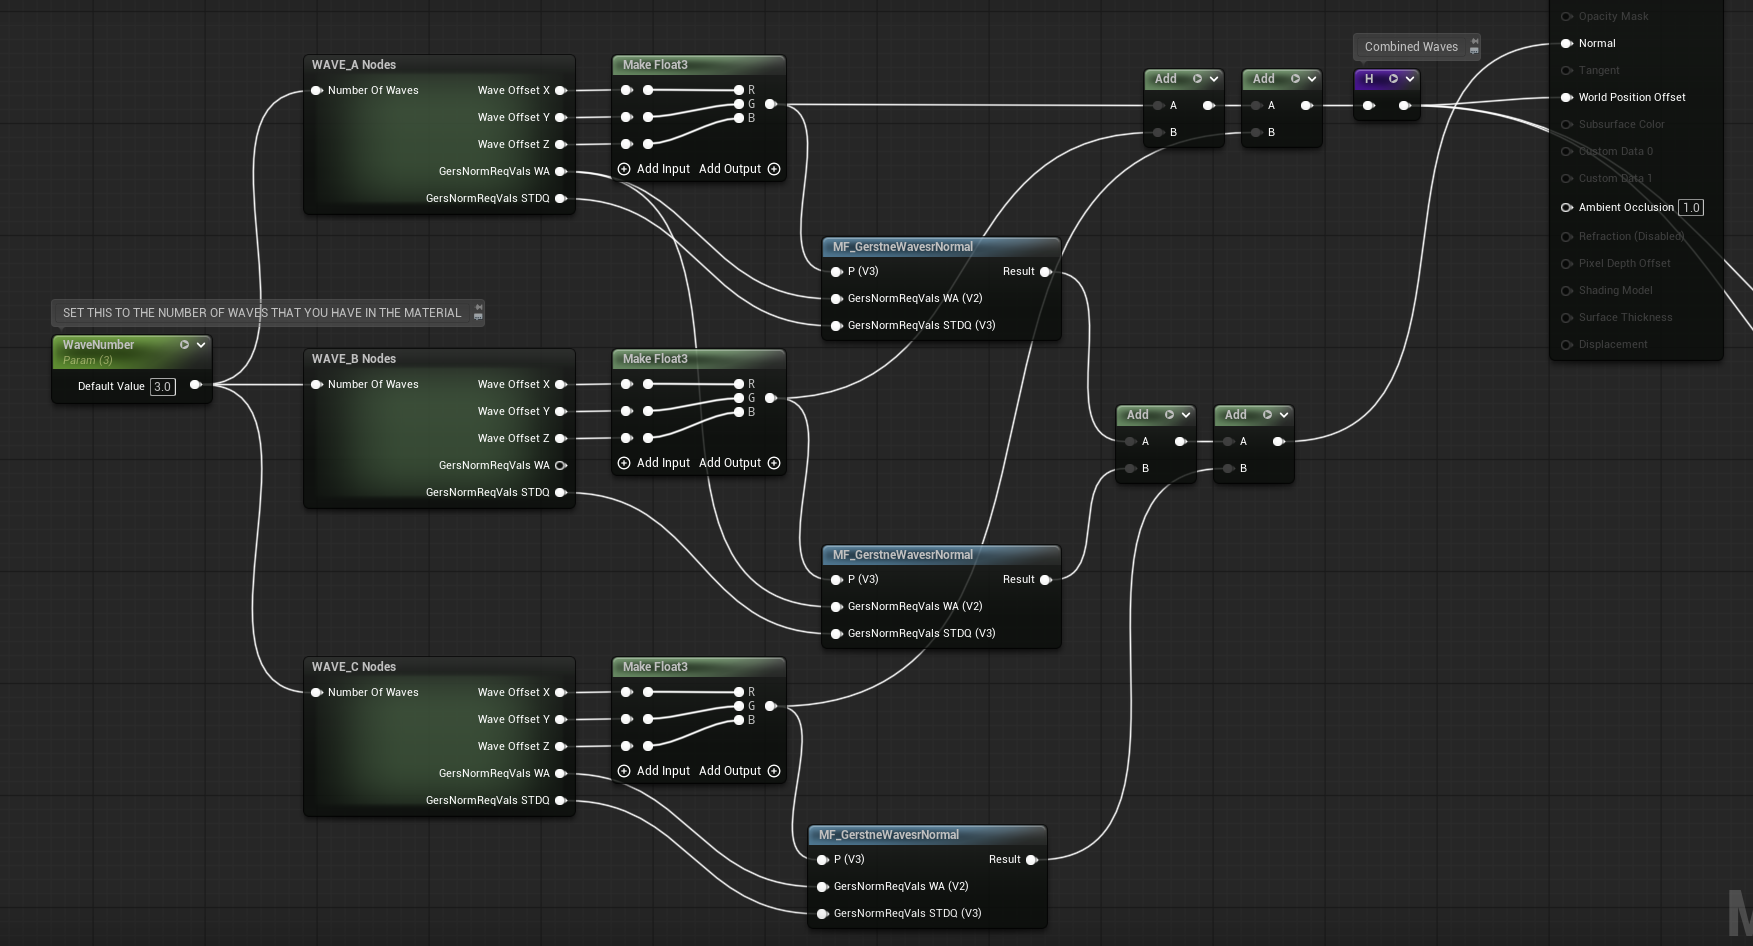Click the Wave Offset X pin on WAVE_C Nodes
This screenshot has width=1753, height=946.
[x=561, y=692]
